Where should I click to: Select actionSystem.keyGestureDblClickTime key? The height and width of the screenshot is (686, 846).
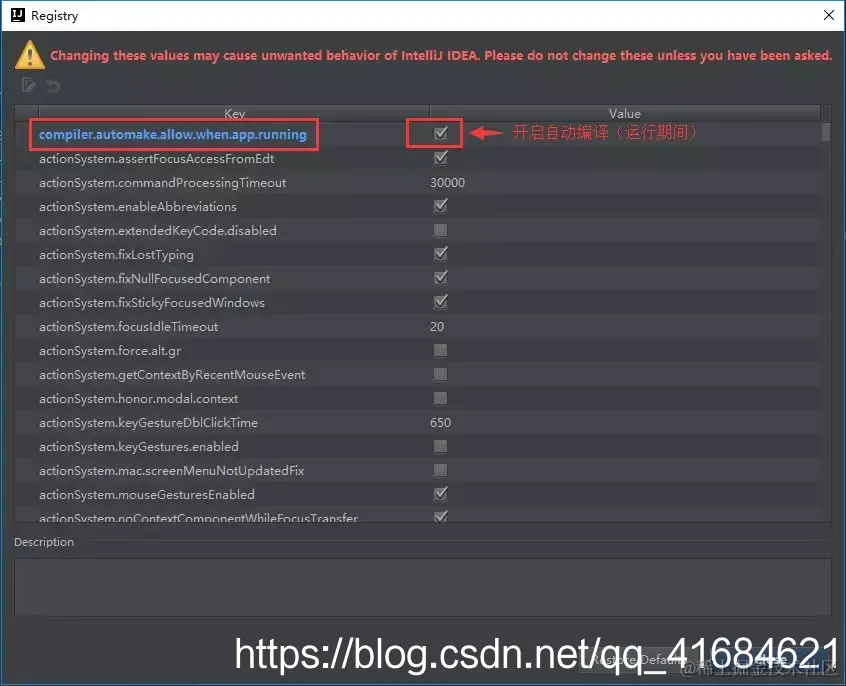(148, 423)
